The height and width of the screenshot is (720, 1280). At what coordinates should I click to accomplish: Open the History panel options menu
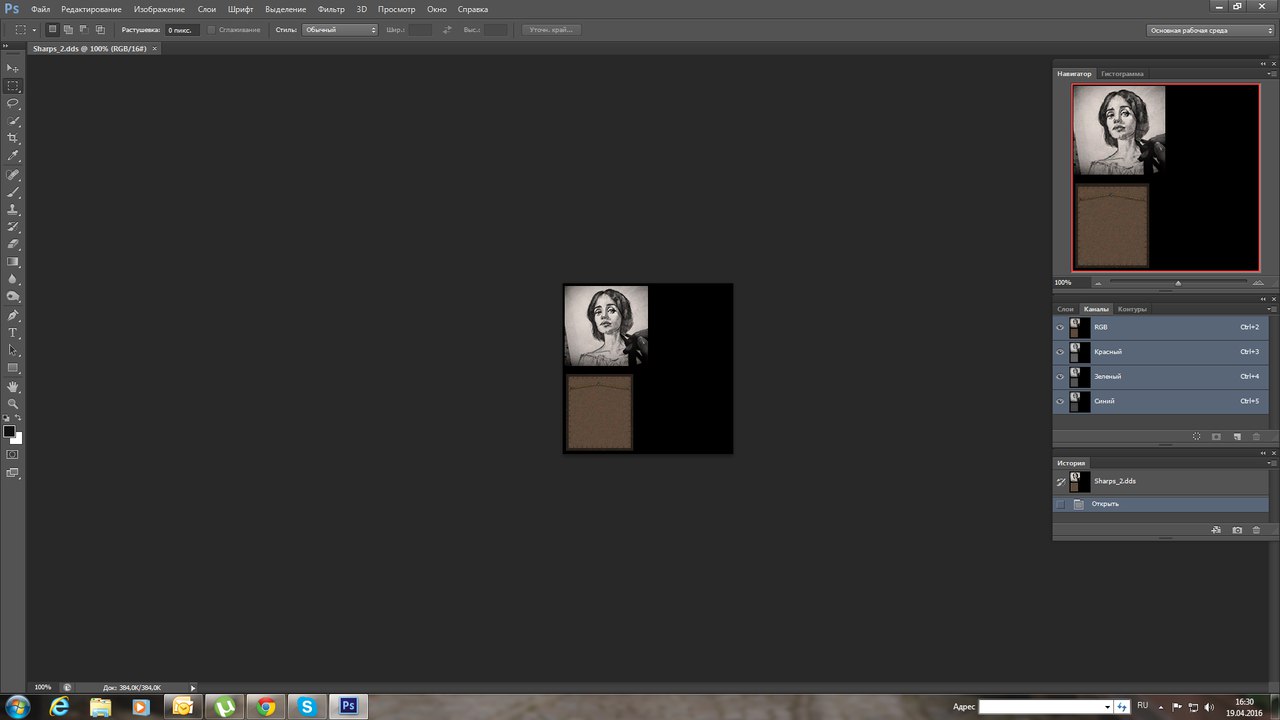point(1271,463)
